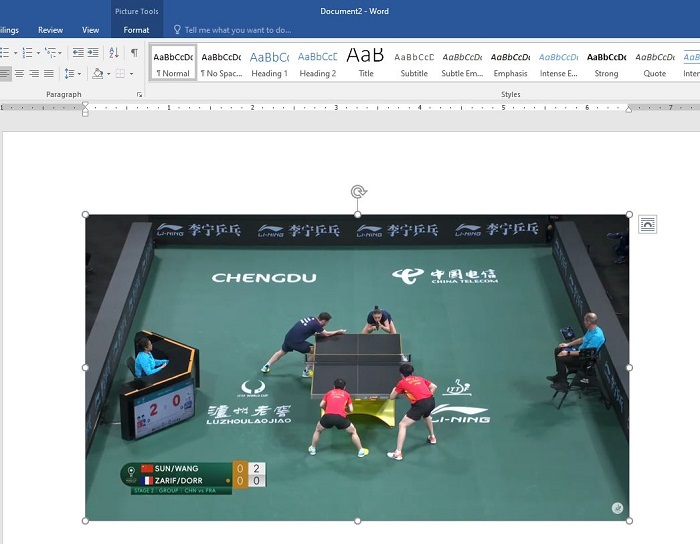Apply the Strong style
The image size is (700, 544).
[x=607, y=63]
